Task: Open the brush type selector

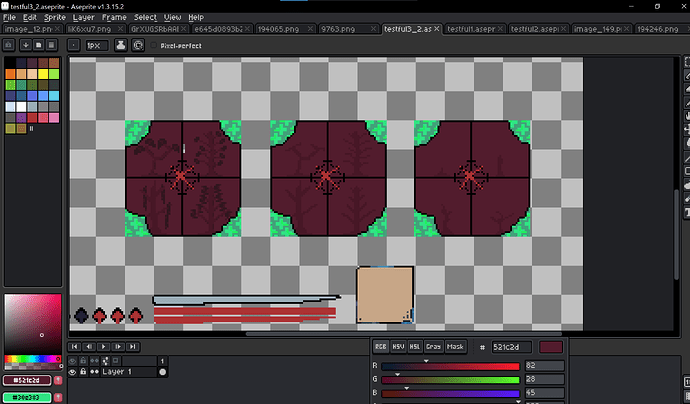Action: [76, 45]
